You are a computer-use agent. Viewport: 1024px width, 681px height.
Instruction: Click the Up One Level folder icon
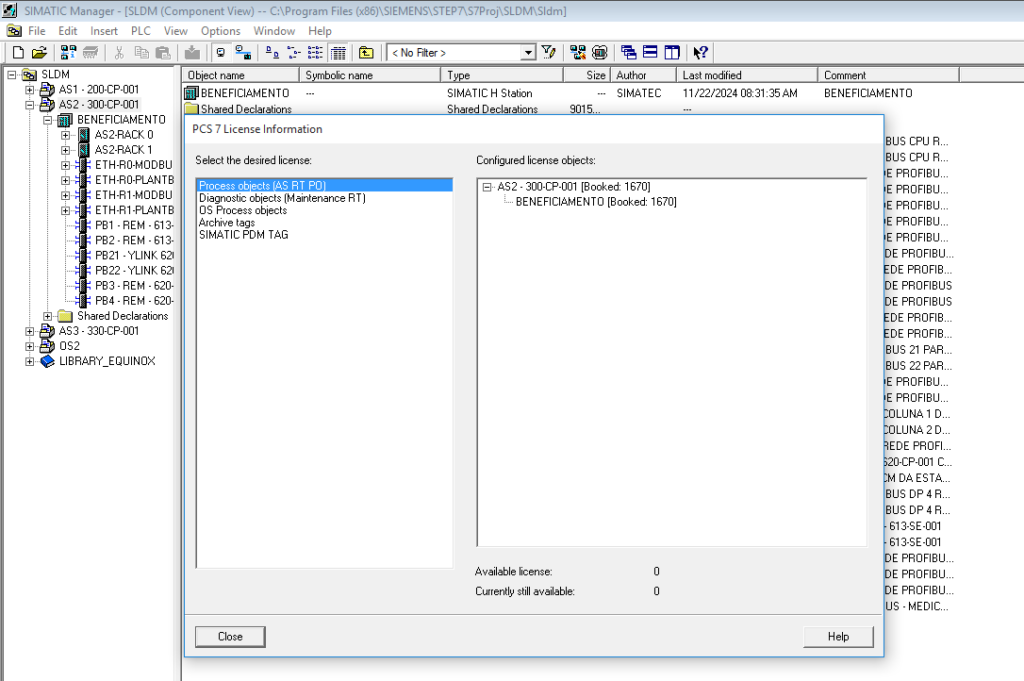pos(366,53)
